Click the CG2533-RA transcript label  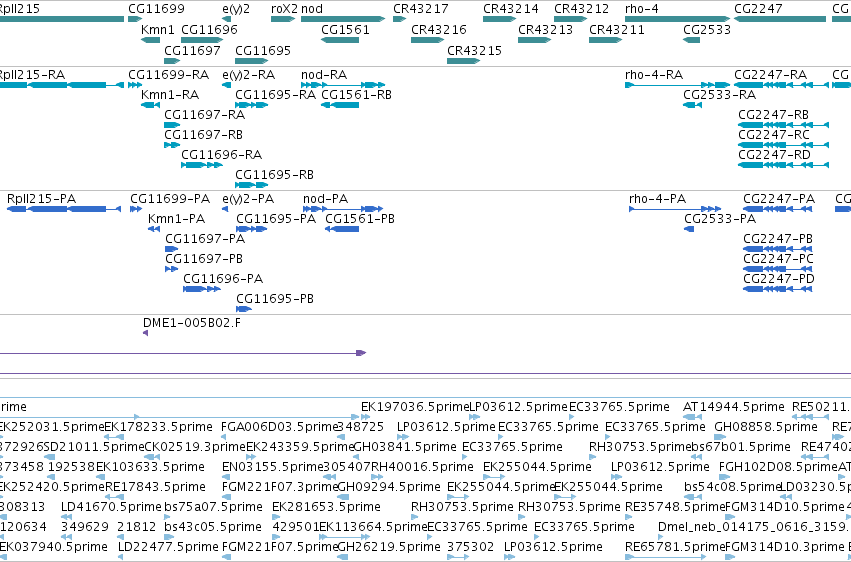(x=720, y=95)
